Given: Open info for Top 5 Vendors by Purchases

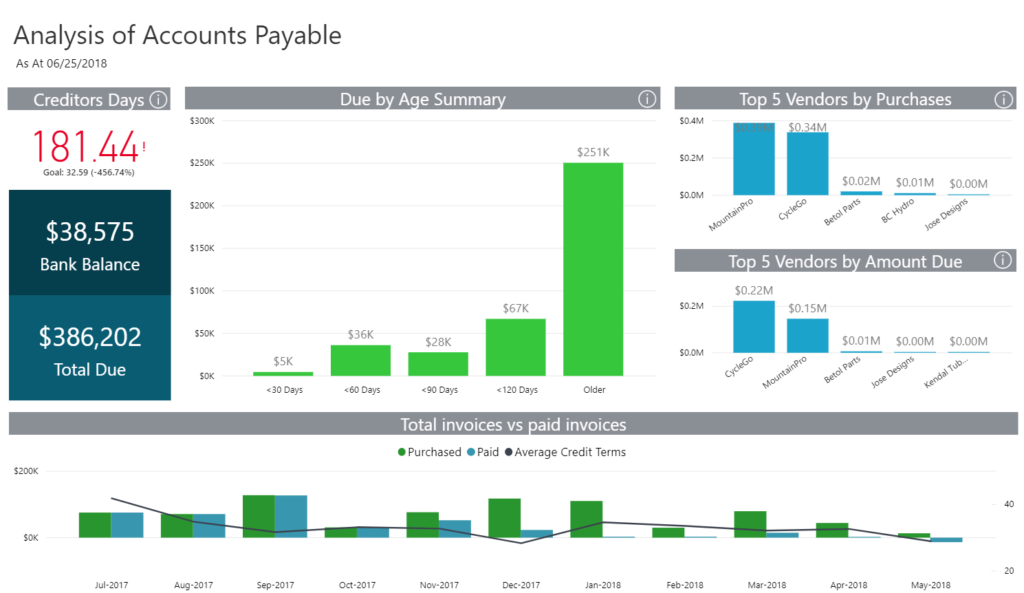Looking at the screenshot, I should click(x=1004, y=99).
